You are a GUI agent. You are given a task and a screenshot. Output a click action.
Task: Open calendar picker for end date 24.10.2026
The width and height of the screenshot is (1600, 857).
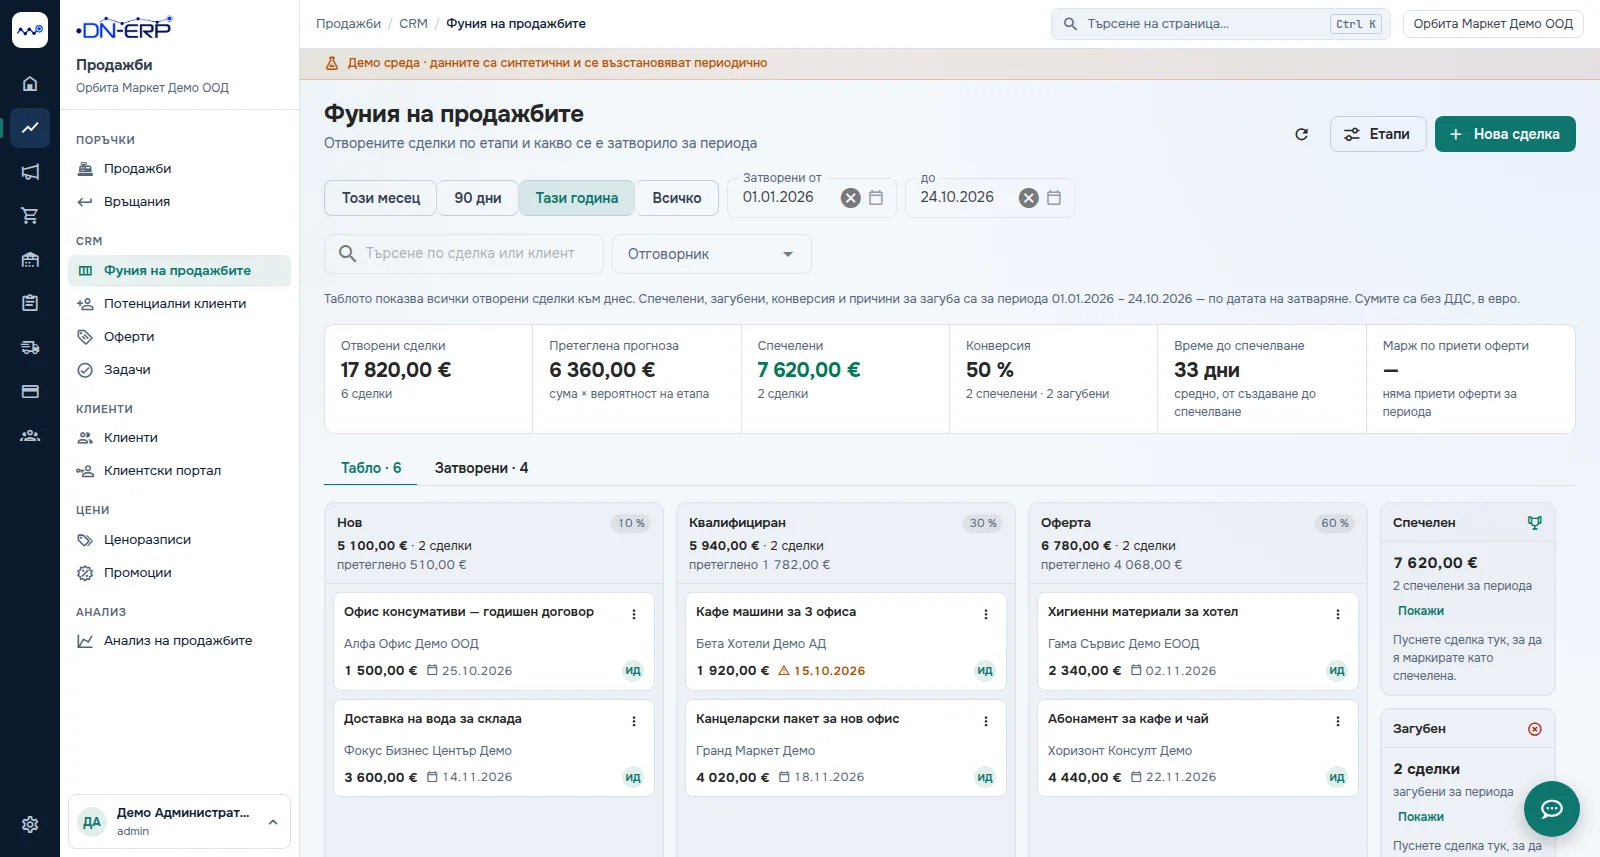pyautogui.click(x=1054, y=198)
